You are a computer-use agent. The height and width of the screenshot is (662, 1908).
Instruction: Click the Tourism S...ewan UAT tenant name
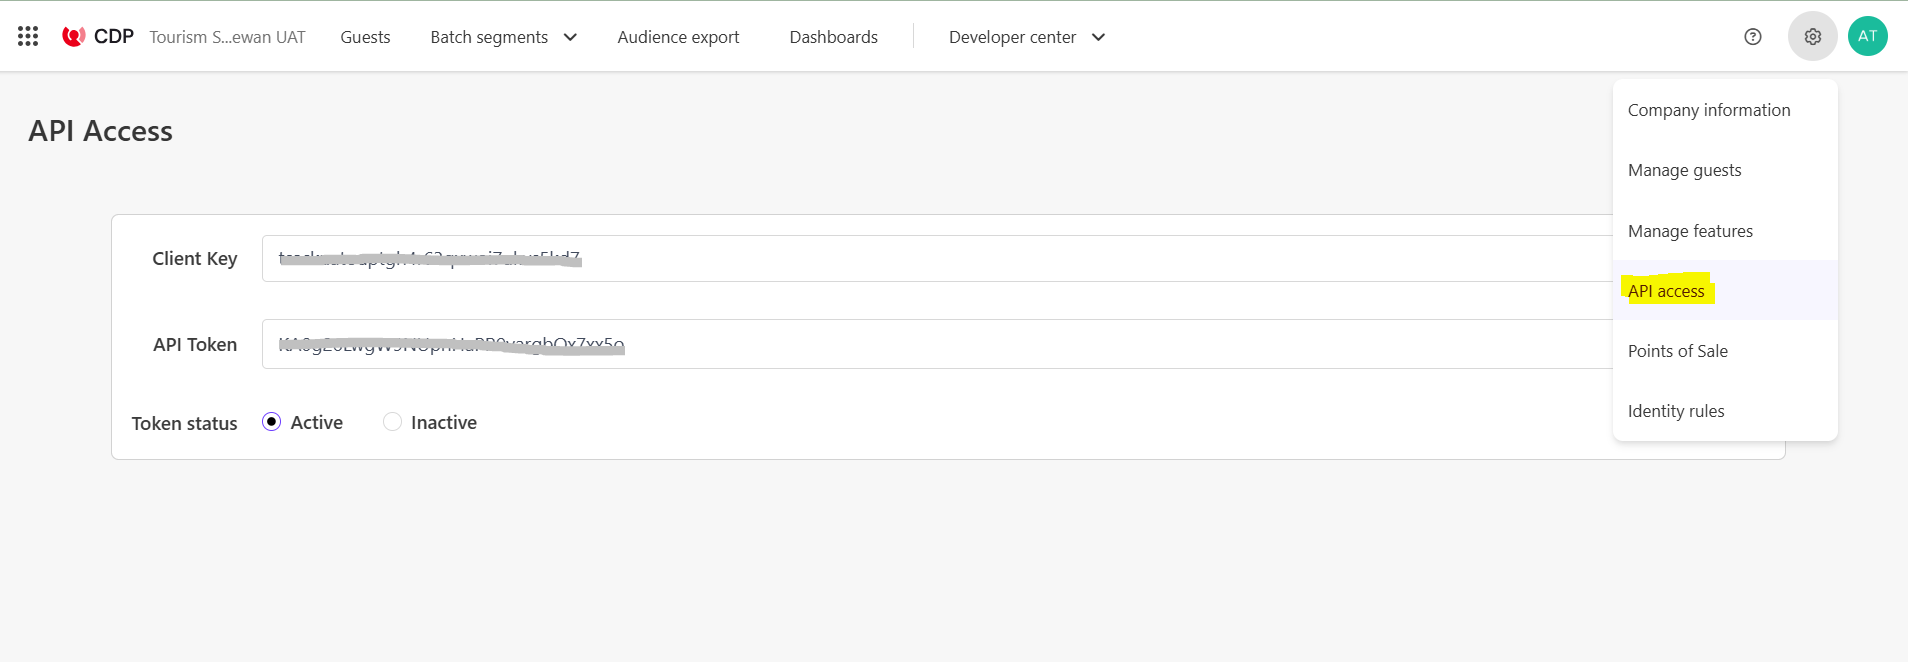click(227, 37)
